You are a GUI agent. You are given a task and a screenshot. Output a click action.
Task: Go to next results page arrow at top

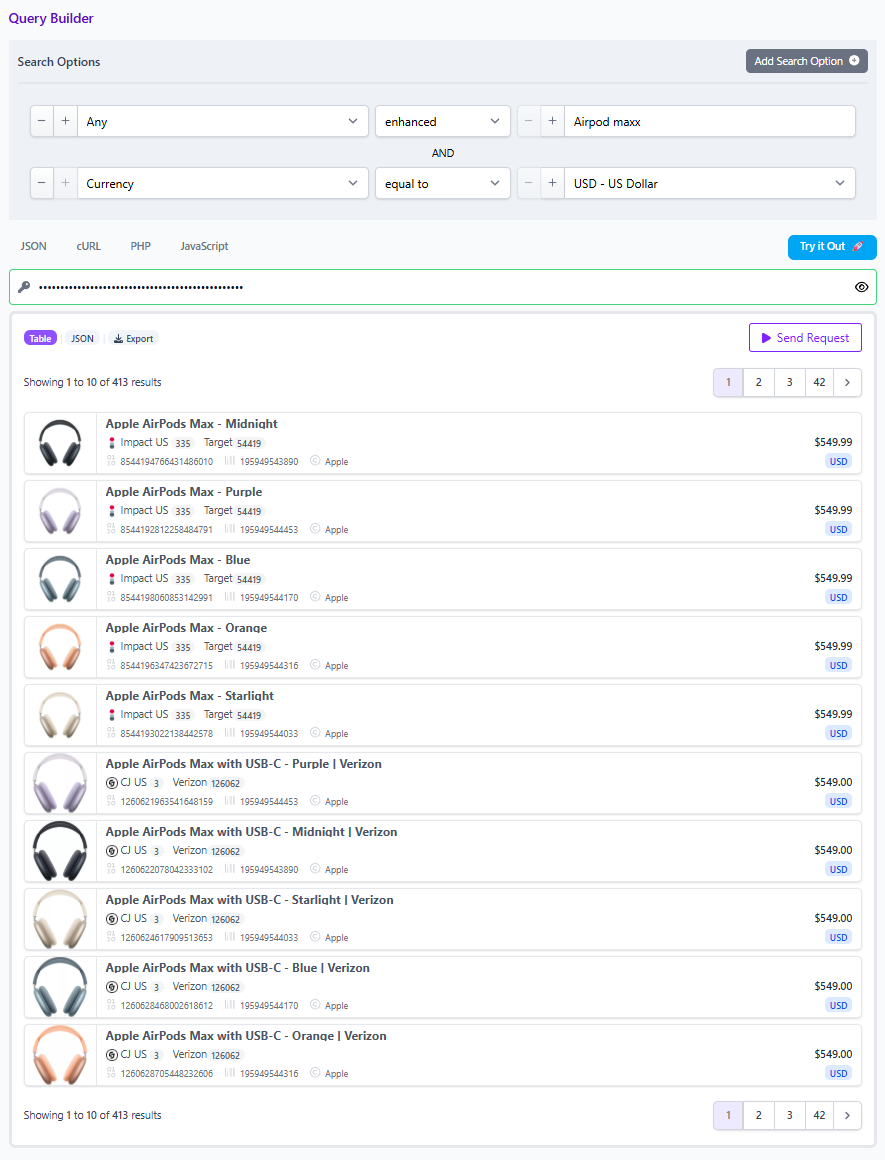pos(847,382)
